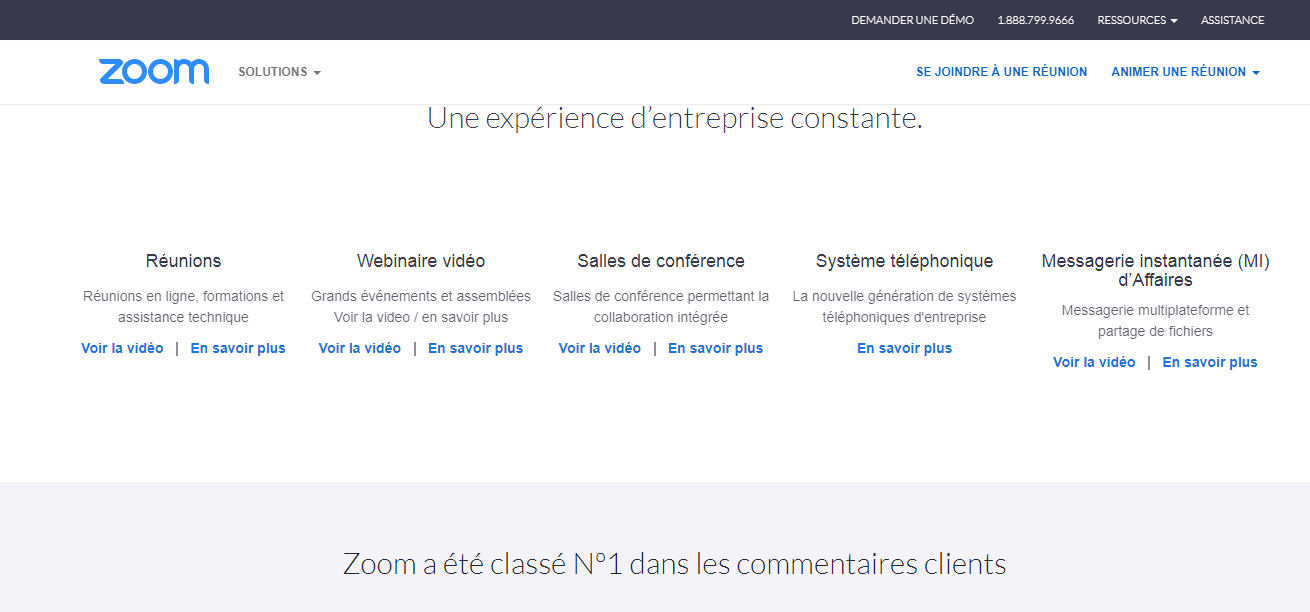Click DEMANDER UNE DÉMO link
1310x612 pixels.
(x=912, y=20)
